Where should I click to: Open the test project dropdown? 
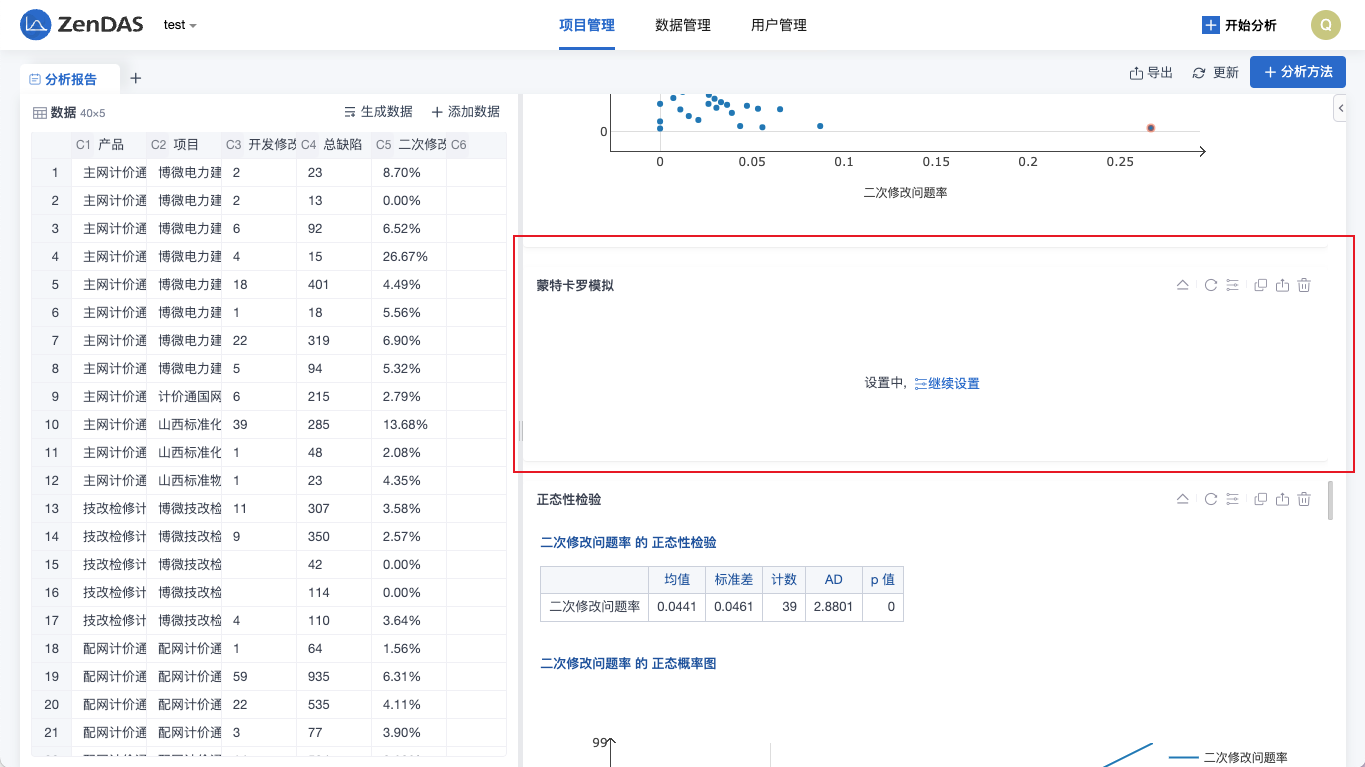(180, 25)
